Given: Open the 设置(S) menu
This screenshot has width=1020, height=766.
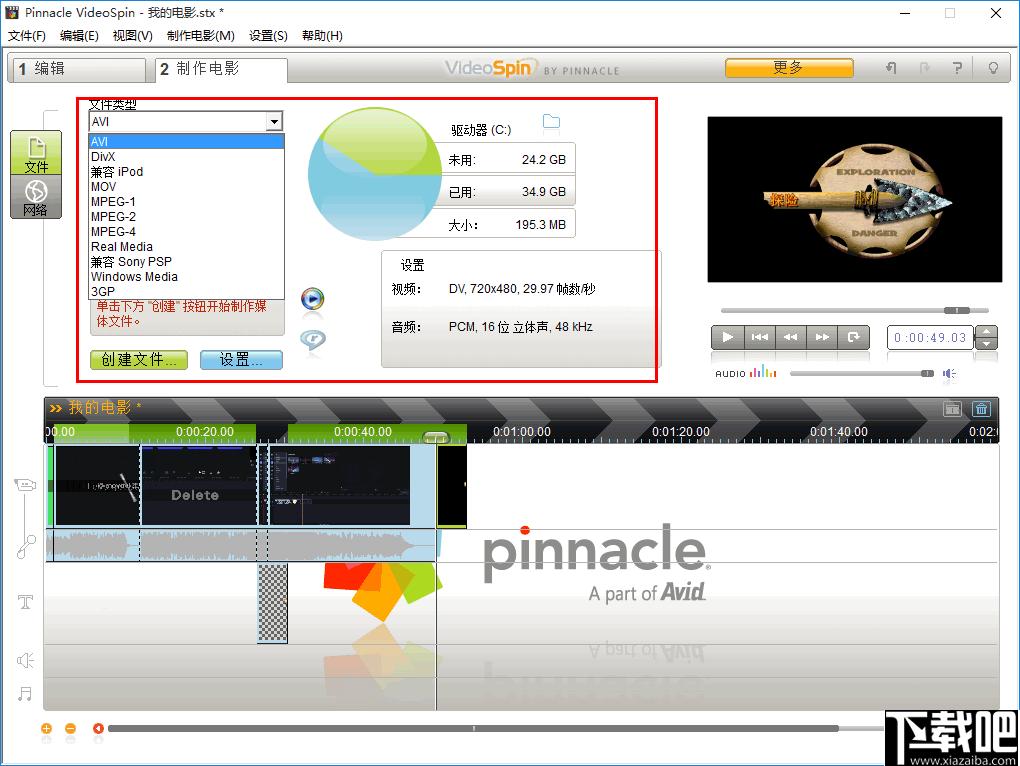Looking at the screenshot, I should pyautogui.click(x=268, y=36).
